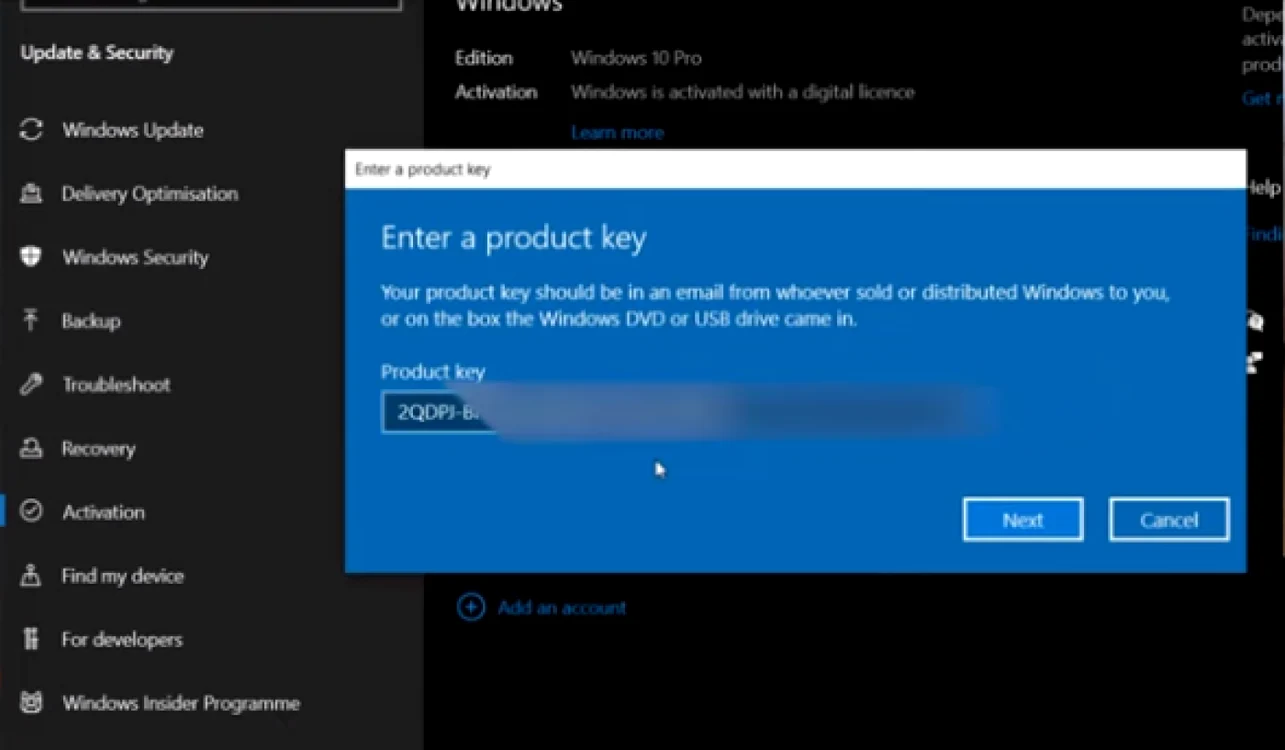Screen dimensions: 1285x750
Task: Open the Windows Security page
Action: (135, 257)
